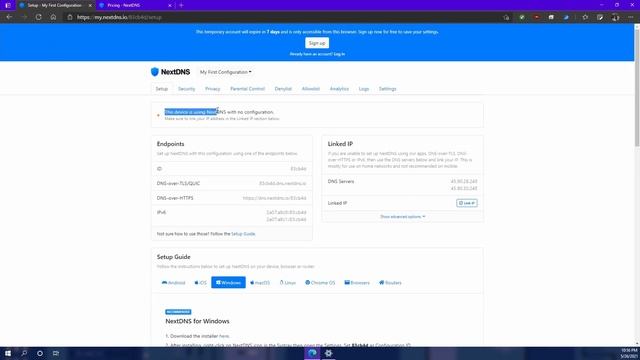Open the Windows Start menu
Viewport: 640px width, 360px height.
click(x=8, y=353)
